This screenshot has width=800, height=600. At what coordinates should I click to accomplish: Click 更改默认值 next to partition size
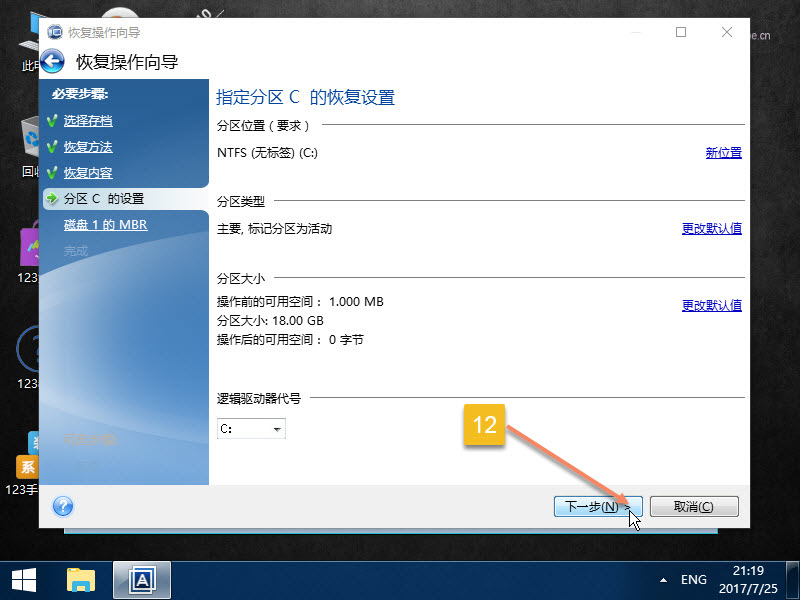coord(713,304)
